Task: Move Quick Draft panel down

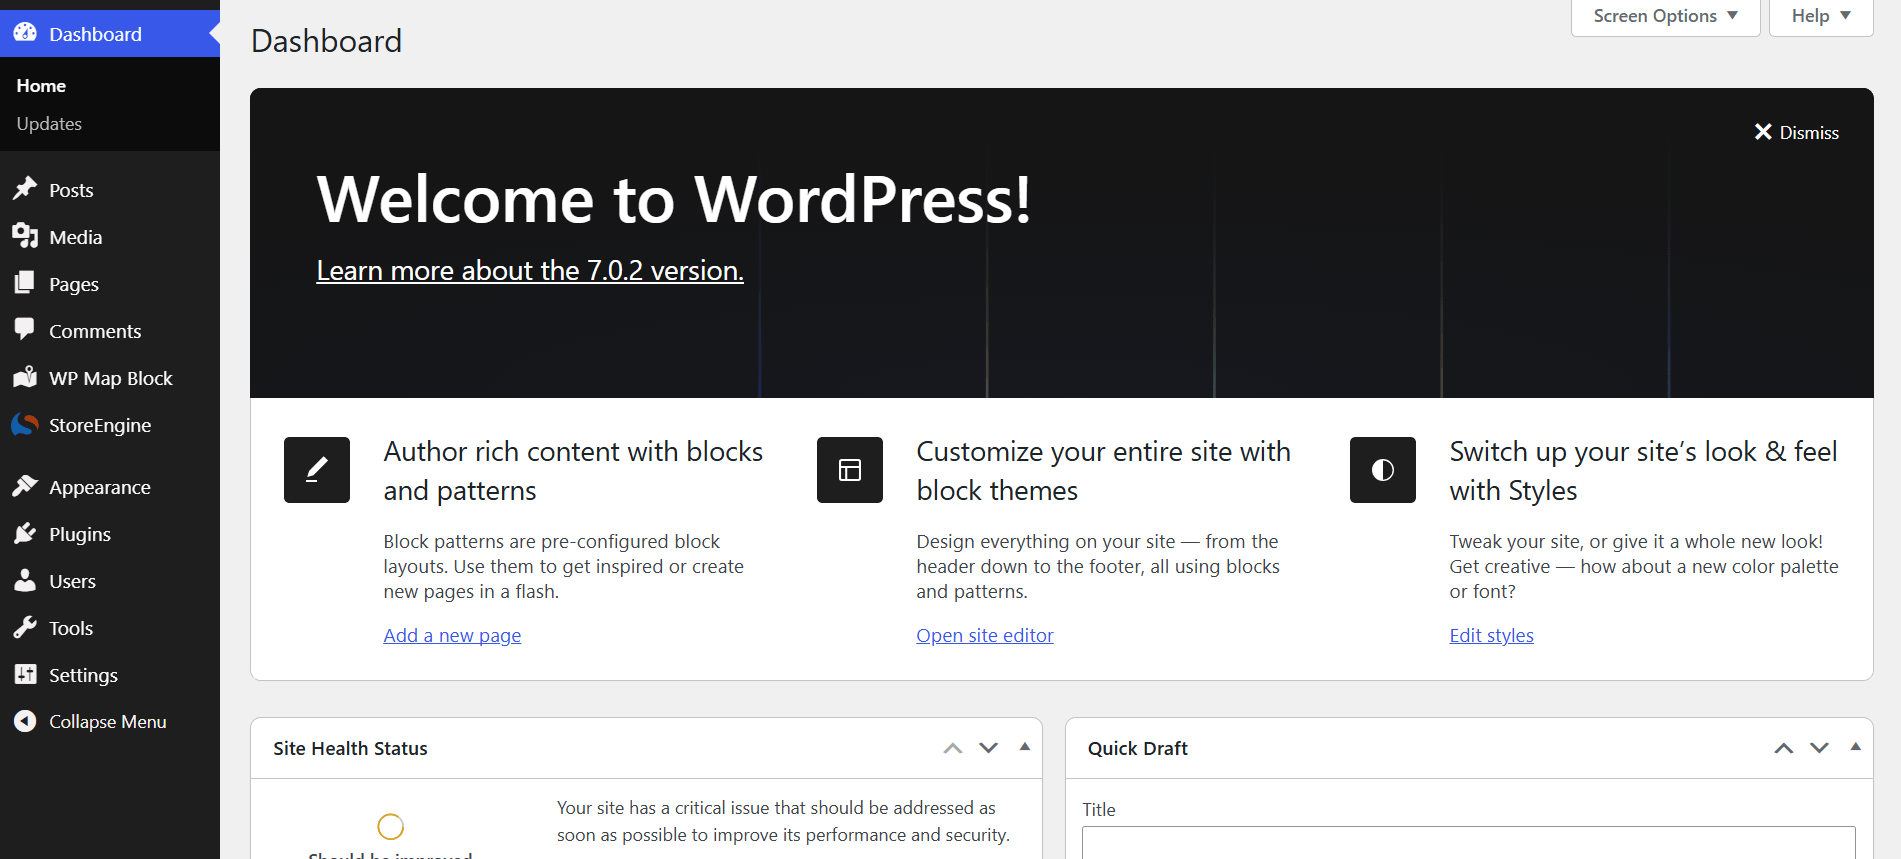Action: pyautogui.click(x=1820, y=748)
